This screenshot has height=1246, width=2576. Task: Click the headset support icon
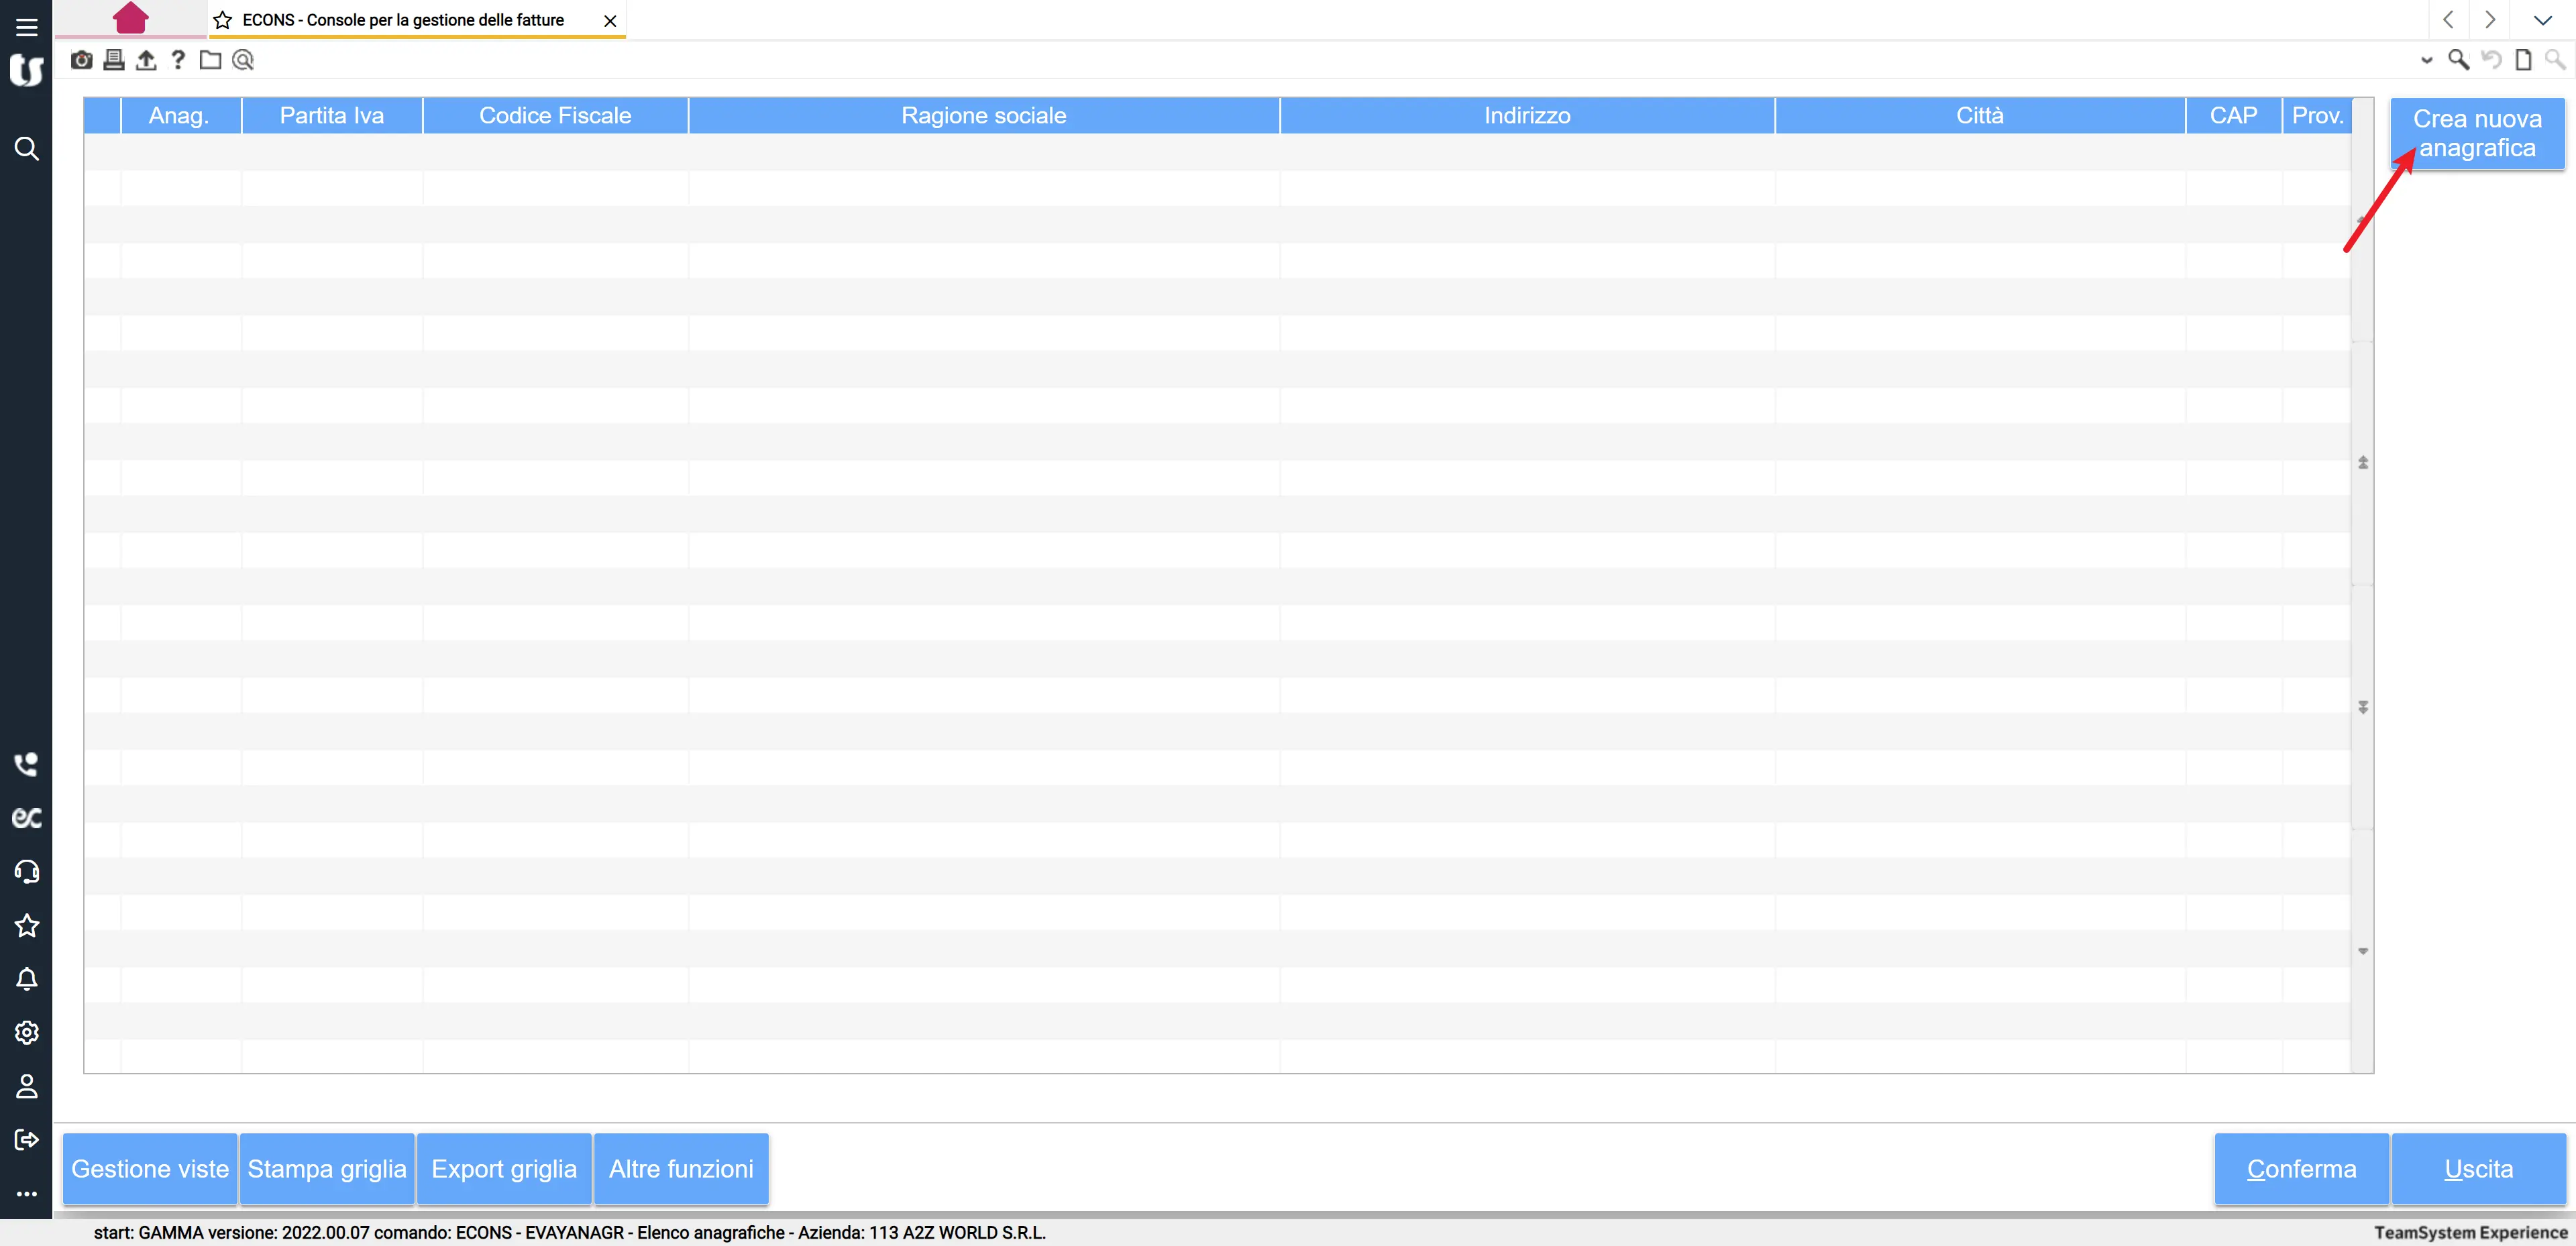[27, 872]
